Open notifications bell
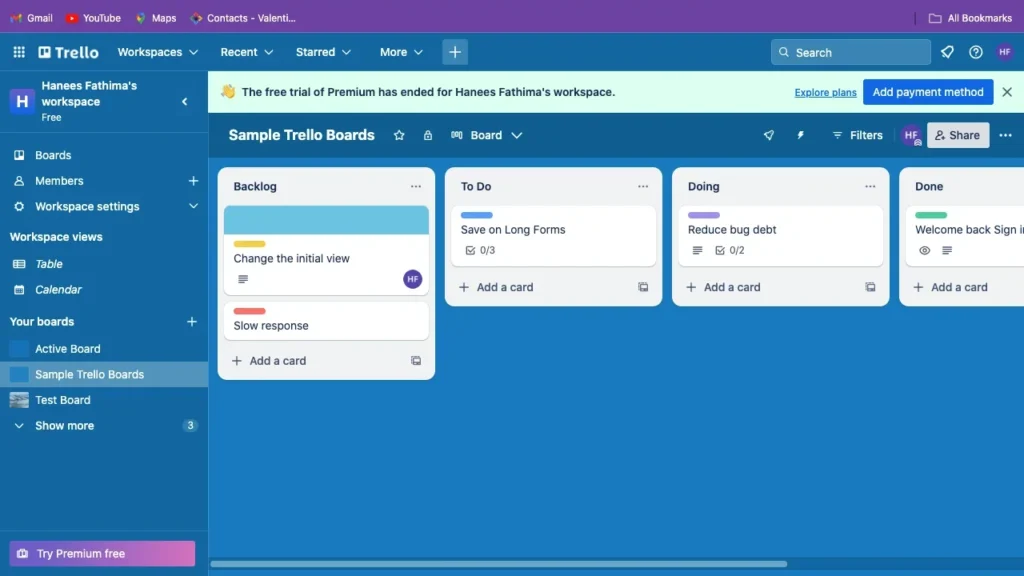The width and height of the screenshot is (1024, 576). pyautogui.click(x=946, y=51)
